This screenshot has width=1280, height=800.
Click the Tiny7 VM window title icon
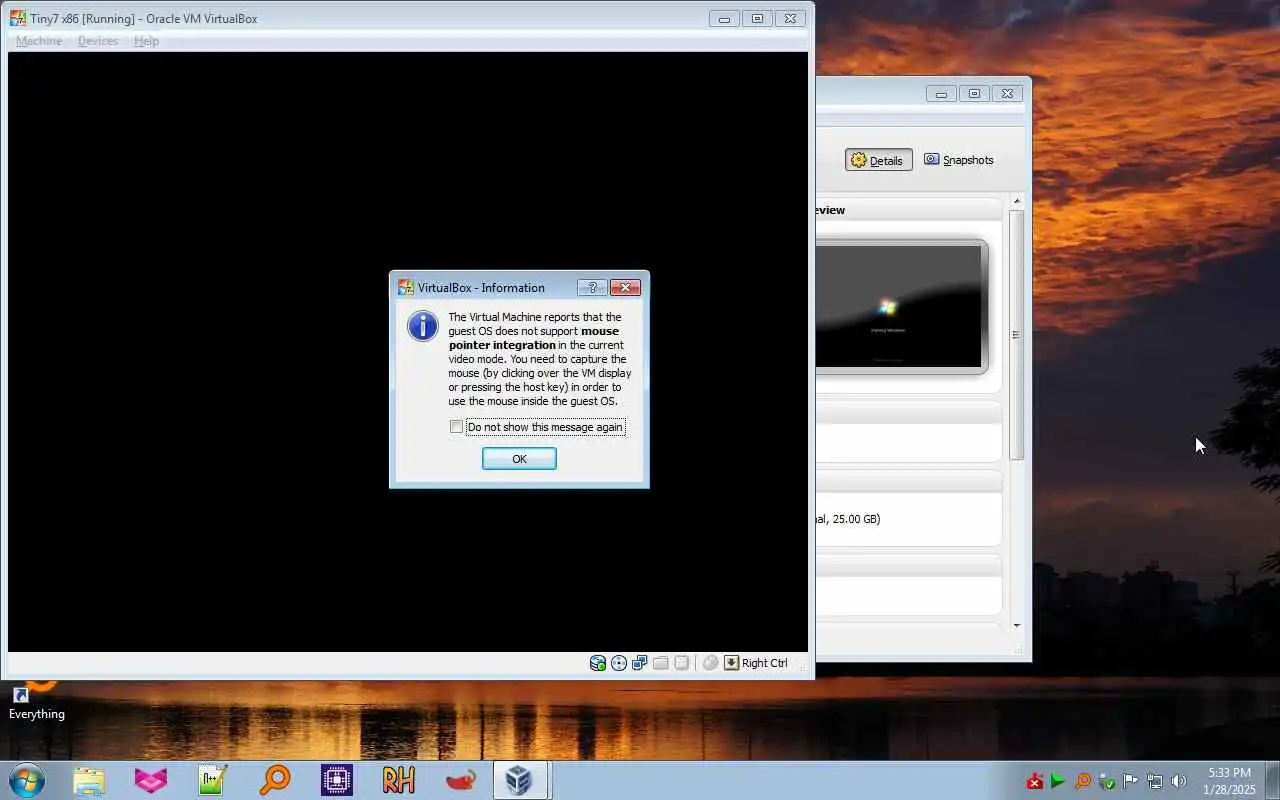point(18,18)
